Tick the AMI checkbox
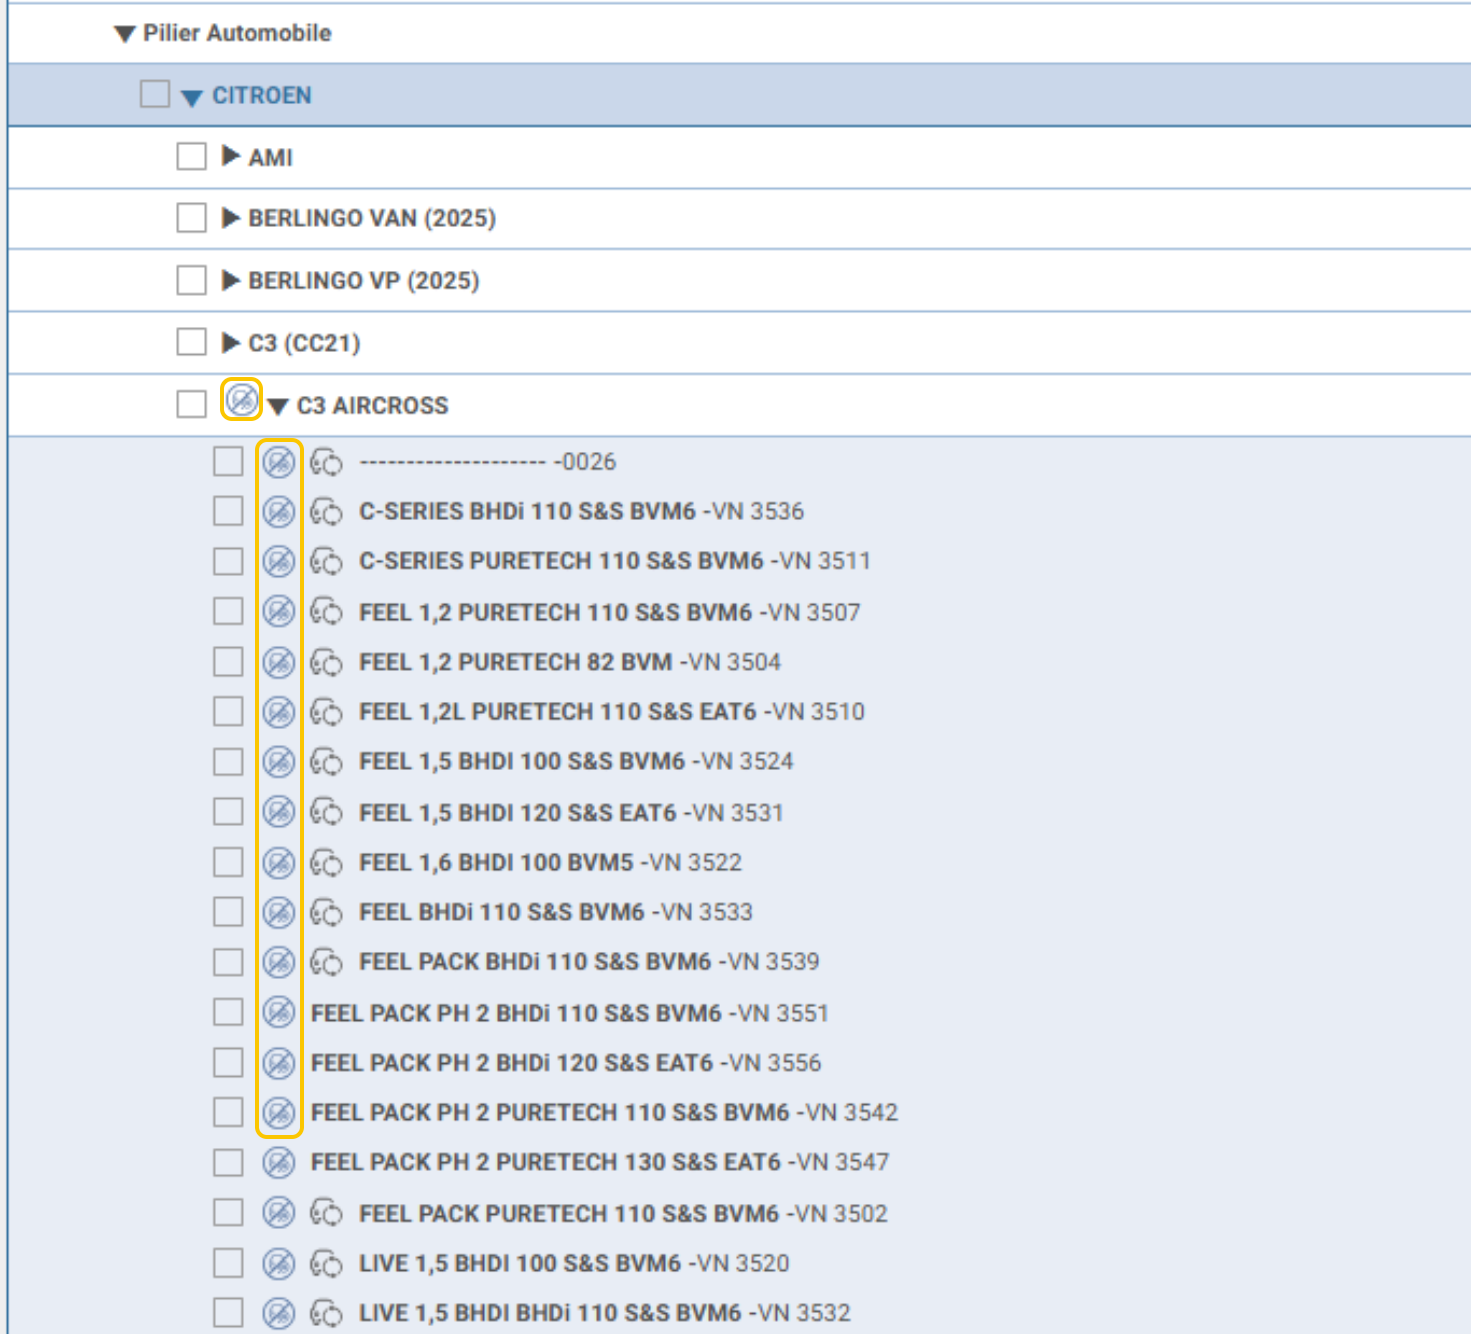This screenshot has height=1334, width=1471. pyautogui.click(x=191, y=156)
